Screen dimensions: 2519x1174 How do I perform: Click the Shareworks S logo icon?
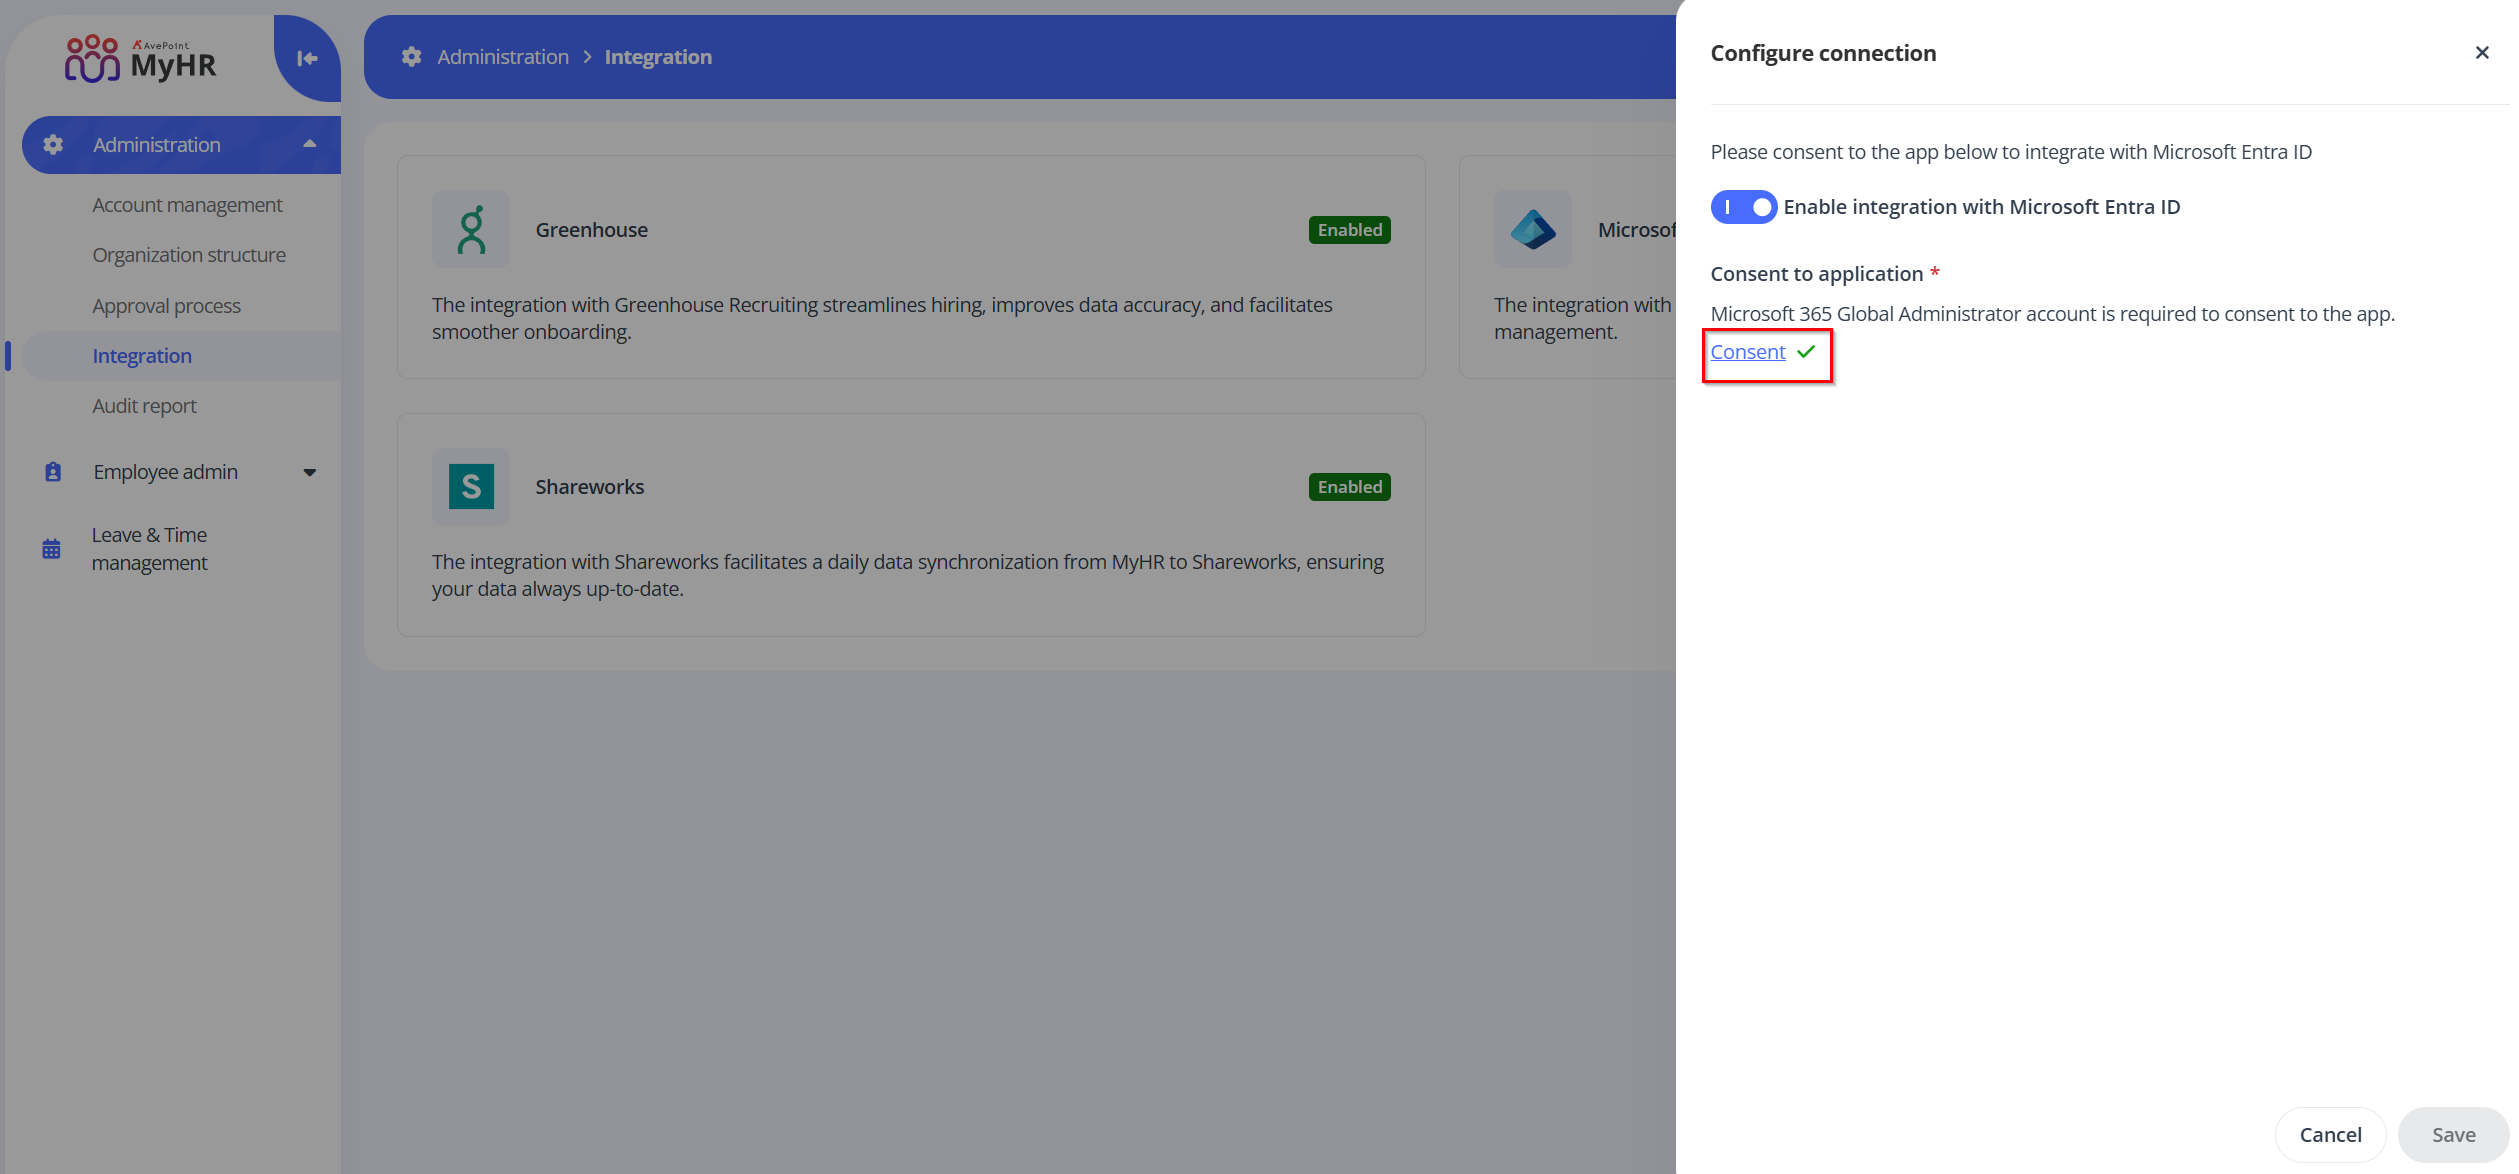point(471,487)
